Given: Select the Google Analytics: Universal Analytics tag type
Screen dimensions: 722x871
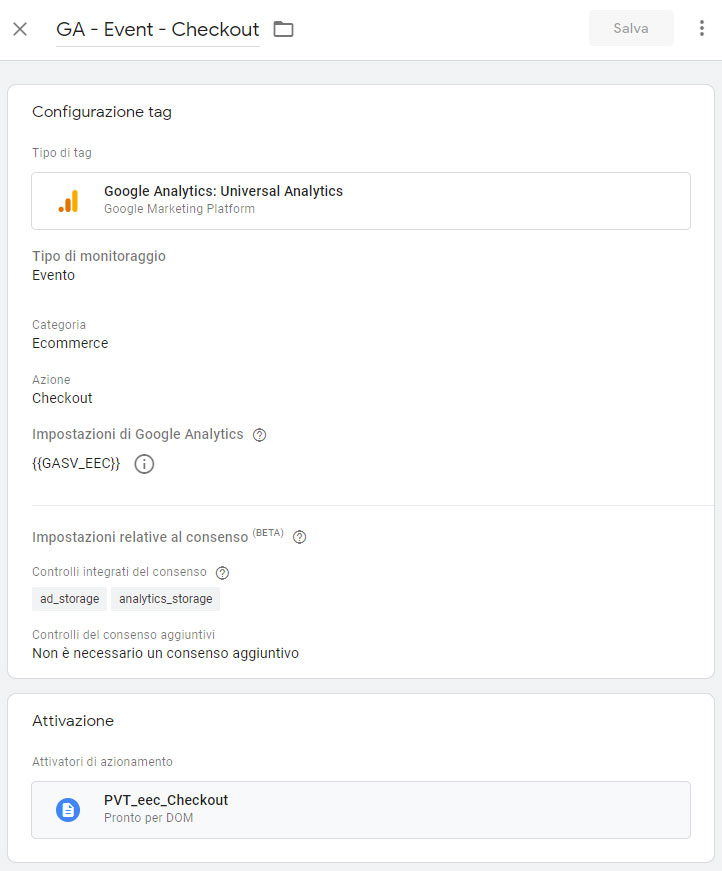Looking at the screenshot, I should [x=361, y=201].
